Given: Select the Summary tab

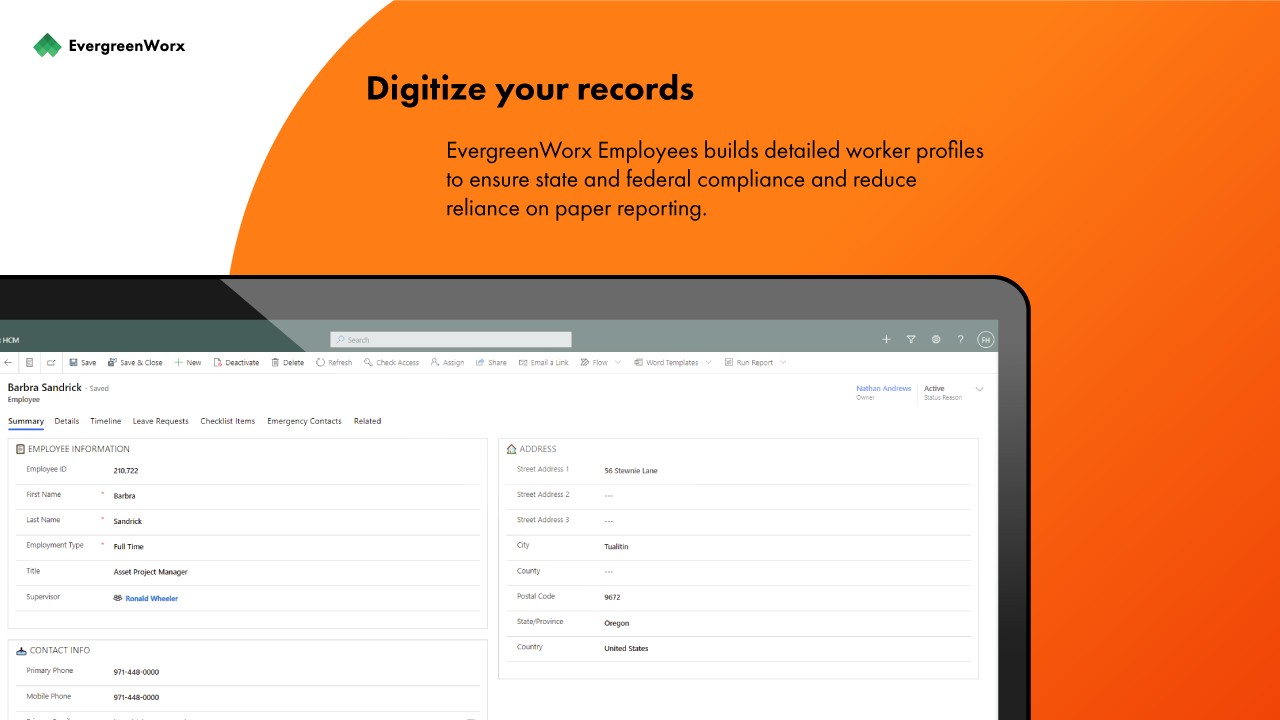Looking at the screenshot, I should [26, 421].
